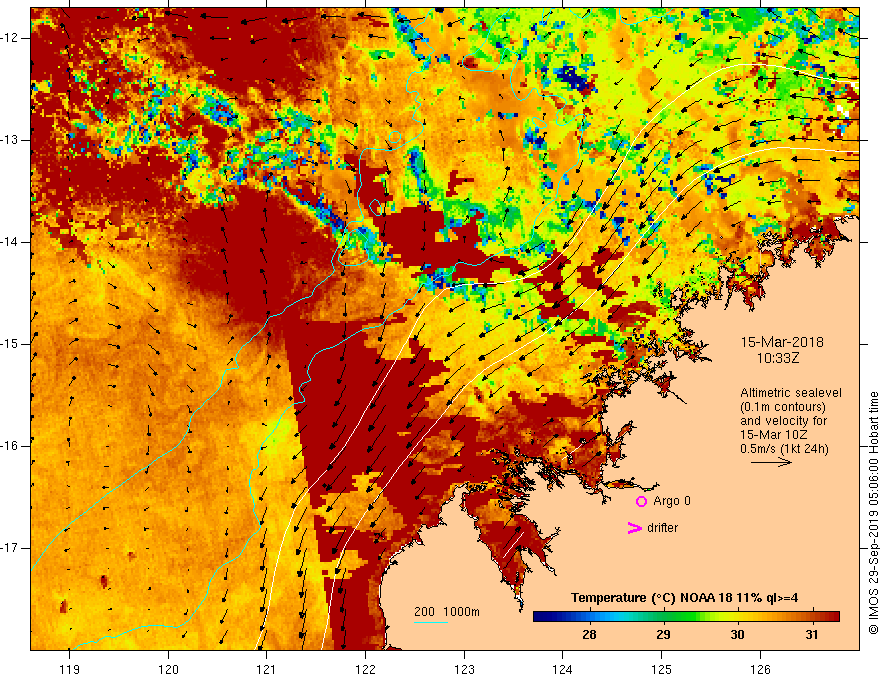Click the 'and velocity for' text line
880x680 pixels.
tap(783, 421)
